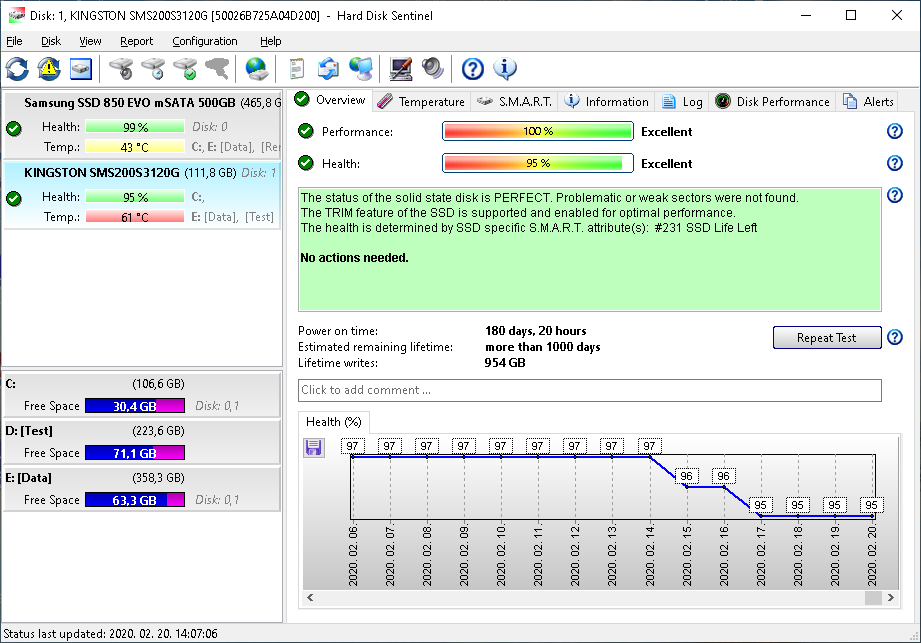Save the health graph using the floppy icon
This screenshot has width=921, height=643.
314,447
